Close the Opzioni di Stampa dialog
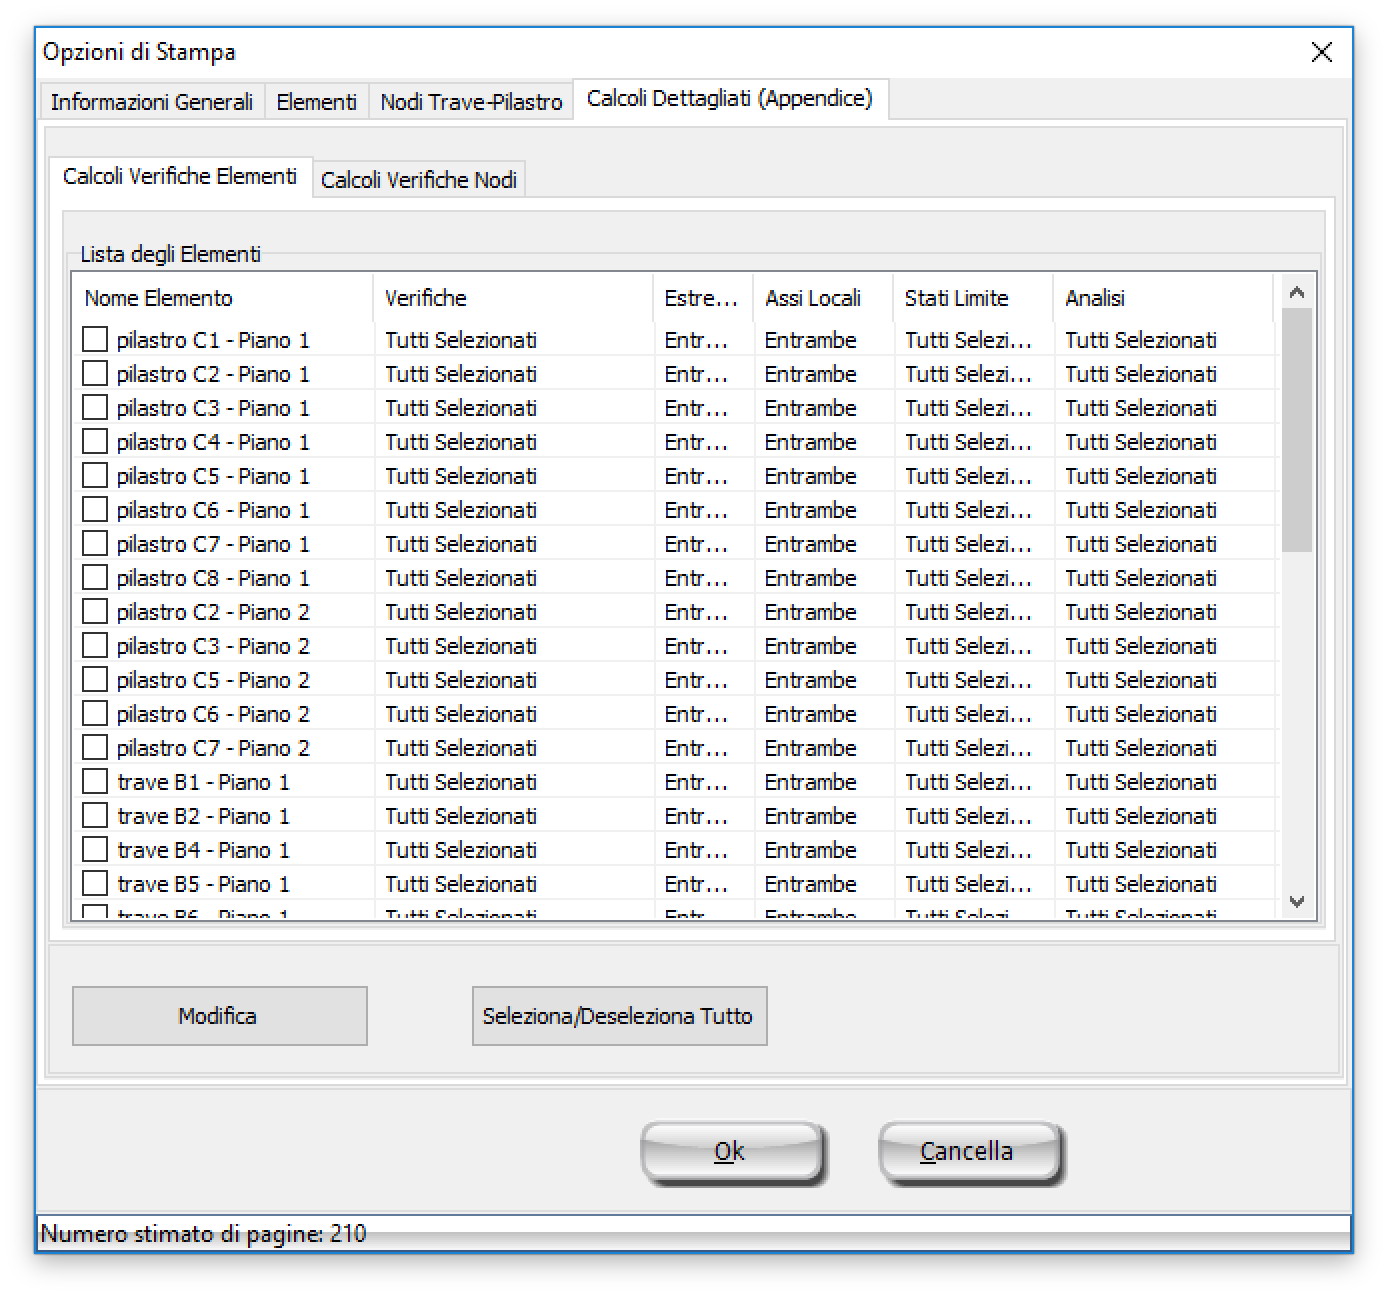Image resolution: width=1388 pixels, height=1296 pixels. 1321,52
